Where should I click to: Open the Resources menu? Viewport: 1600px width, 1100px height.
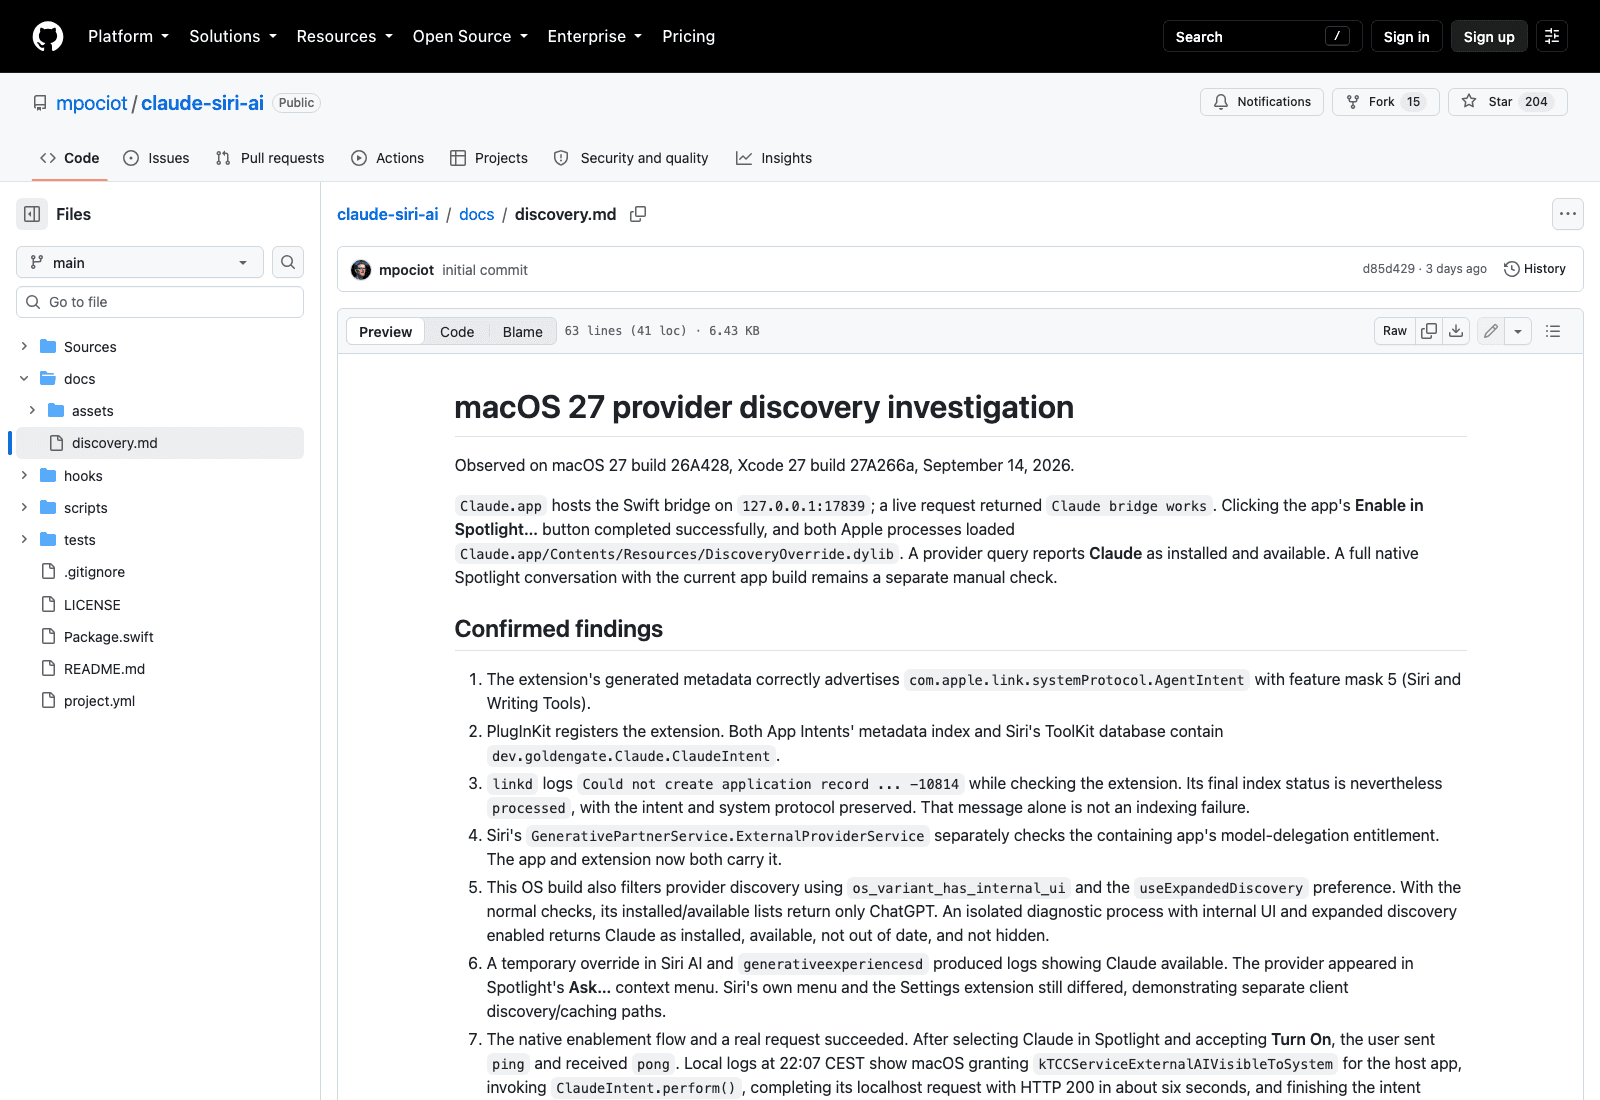[344, 36]
